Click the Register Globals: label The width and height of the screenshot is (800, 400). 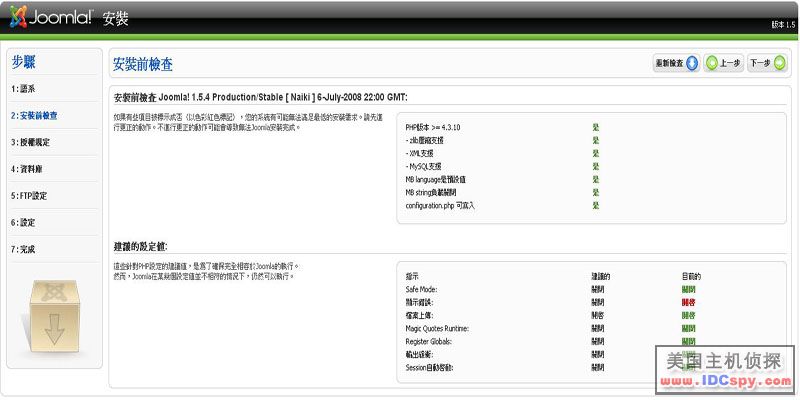pyautogui.click(x=429, y=341)
